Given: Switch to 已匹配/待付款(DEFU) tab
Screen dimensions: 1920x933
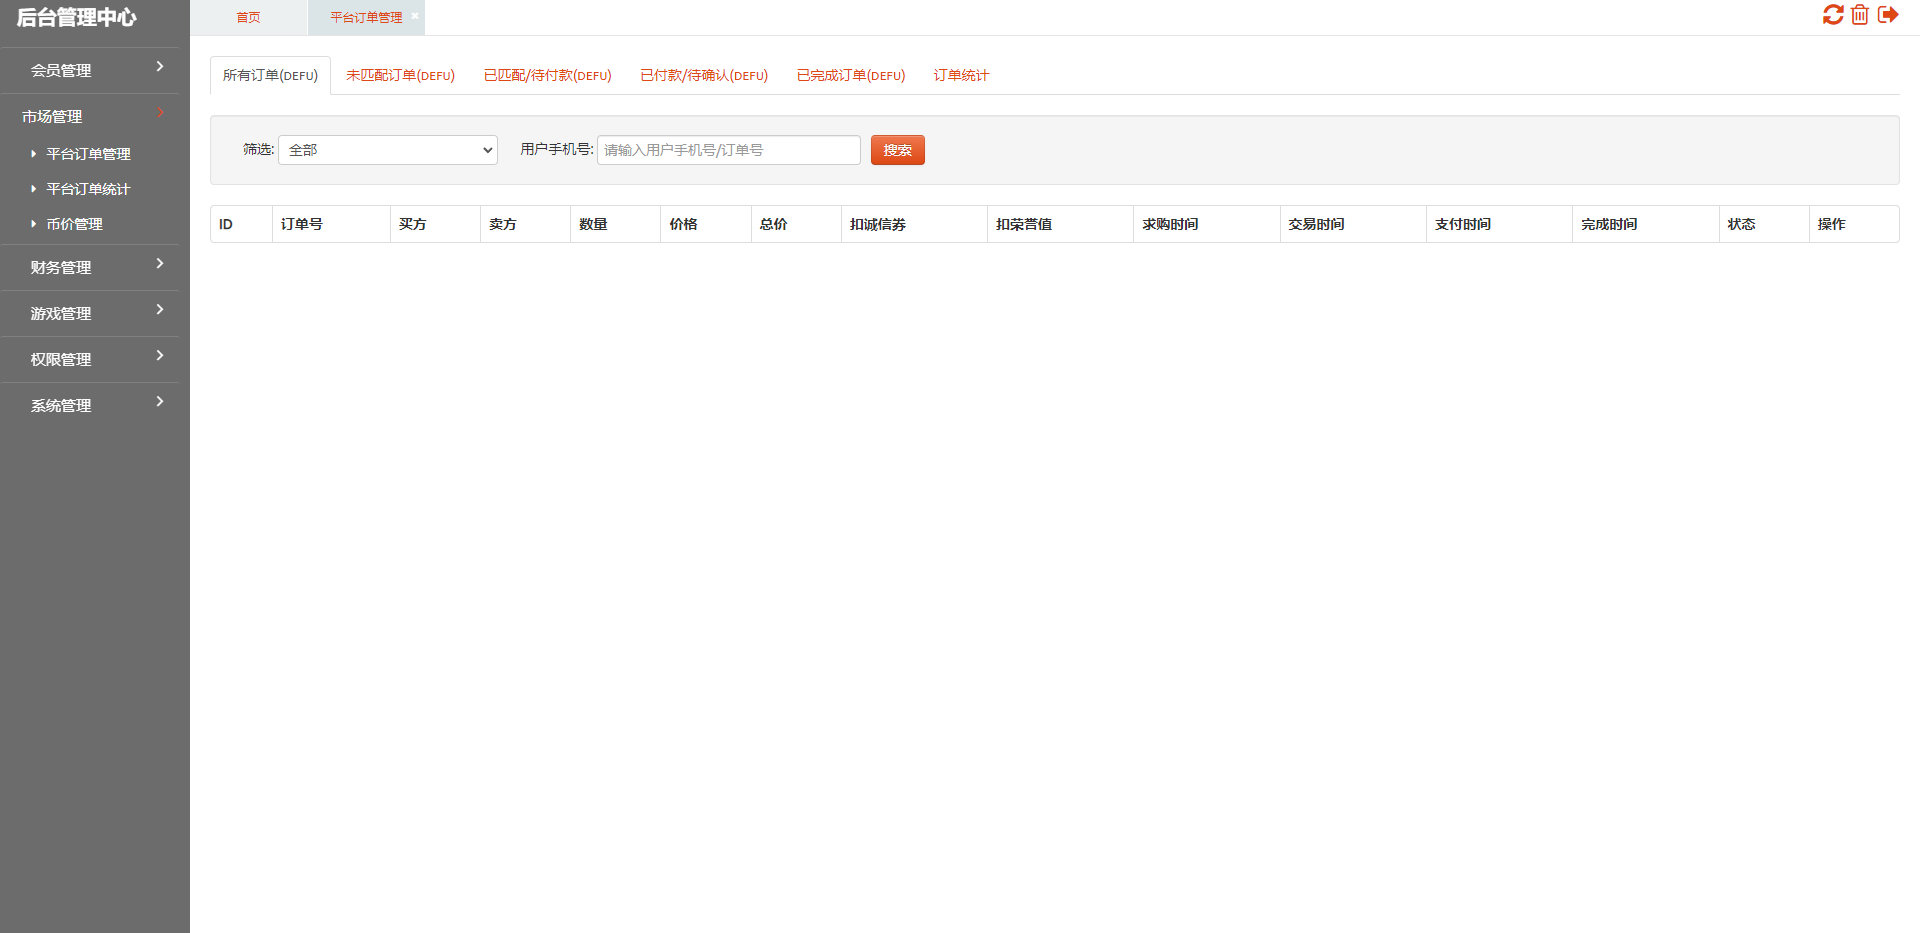Looking at the screenshot, I should click(547, 75).
